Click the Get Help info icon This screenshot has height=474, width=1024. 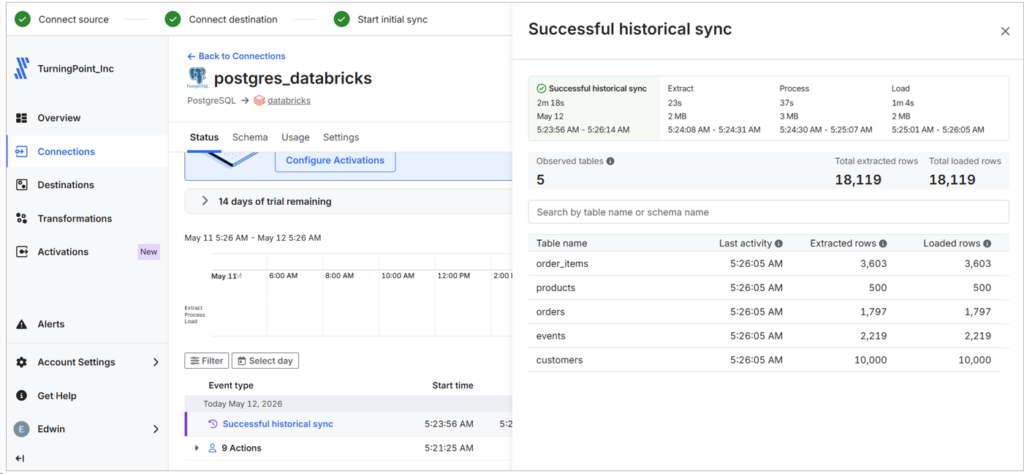(x=22, y=396)
